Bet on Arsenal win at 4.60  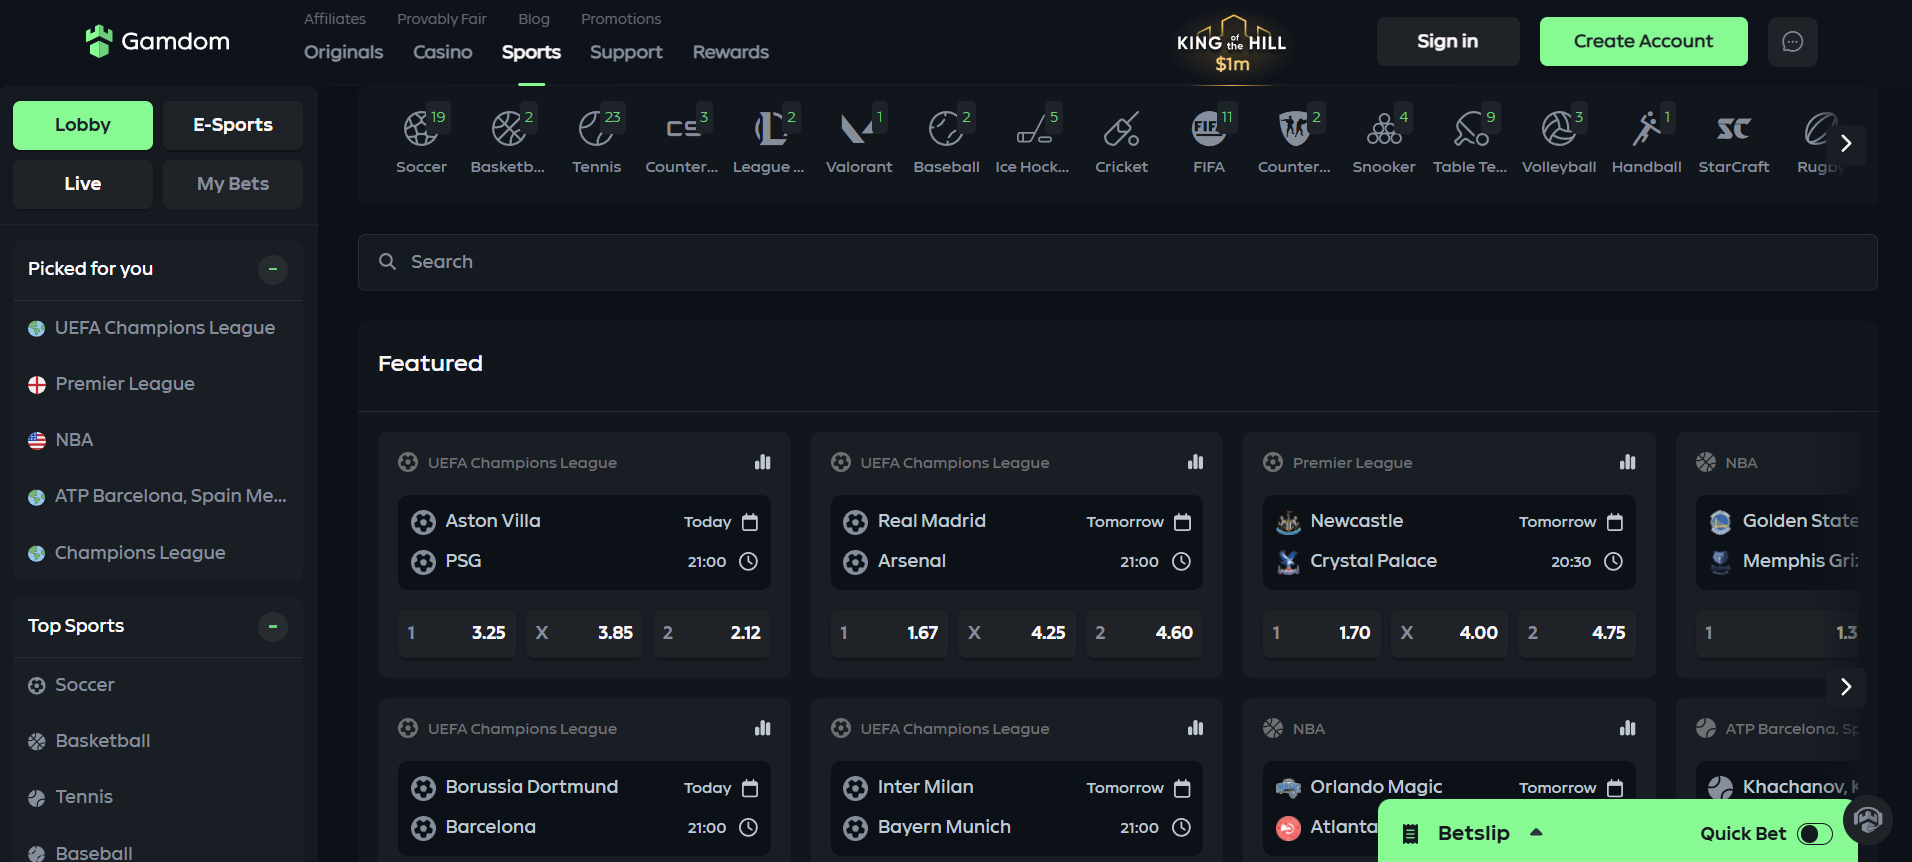pyautogui.click(x=1144, y=633)
